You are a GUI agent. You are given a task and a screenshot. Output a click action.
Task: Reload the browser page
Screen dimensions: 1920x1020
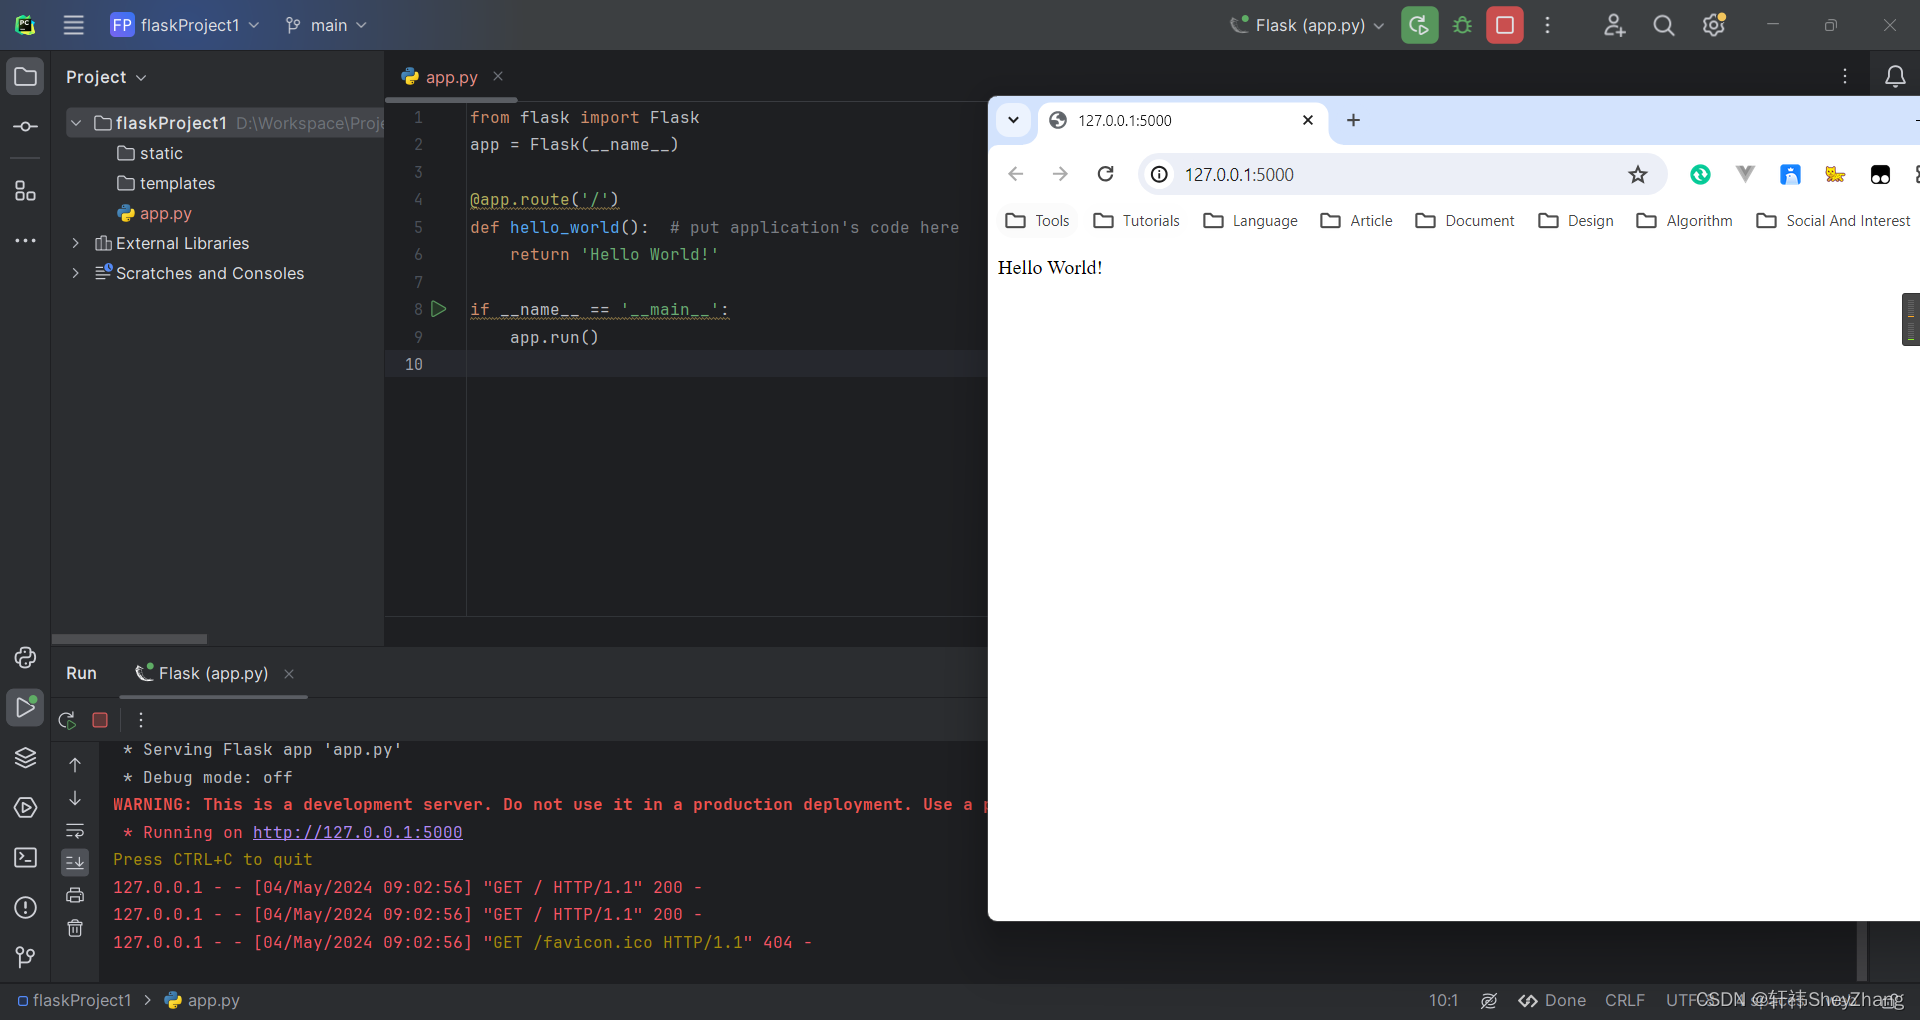[1105, 174]
